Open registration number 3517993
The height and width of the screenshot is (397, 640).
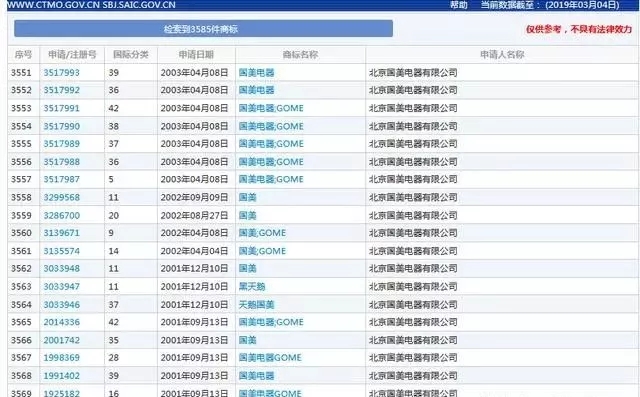[62, 73]
